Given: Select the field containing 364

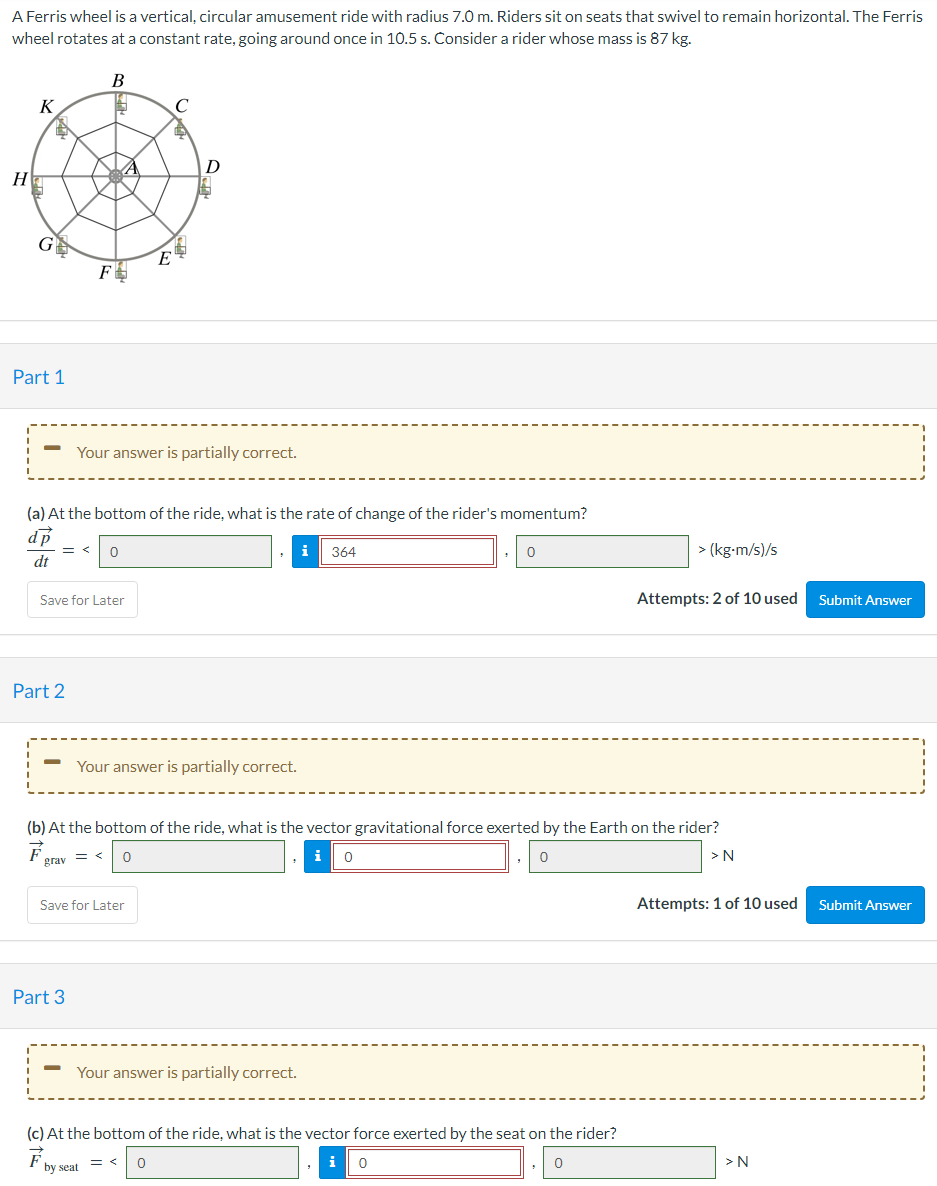Looking at the screenshot, I should (x=408, y=550).
